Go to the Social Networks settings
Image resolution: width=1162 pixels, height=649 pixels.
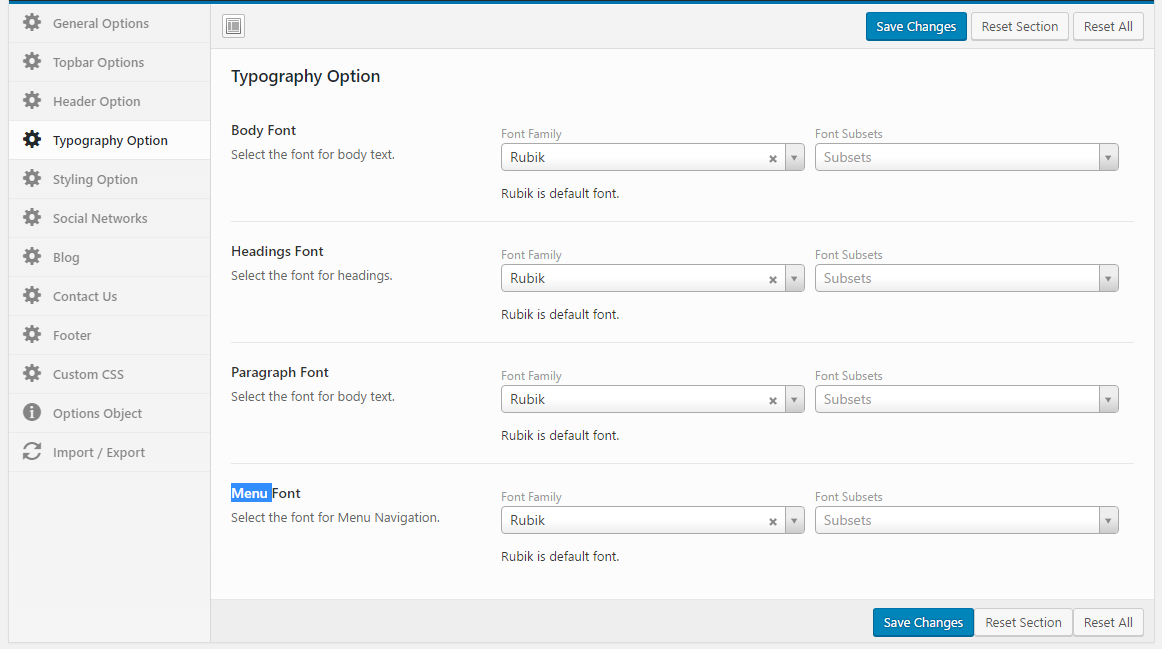coord(100,218)
